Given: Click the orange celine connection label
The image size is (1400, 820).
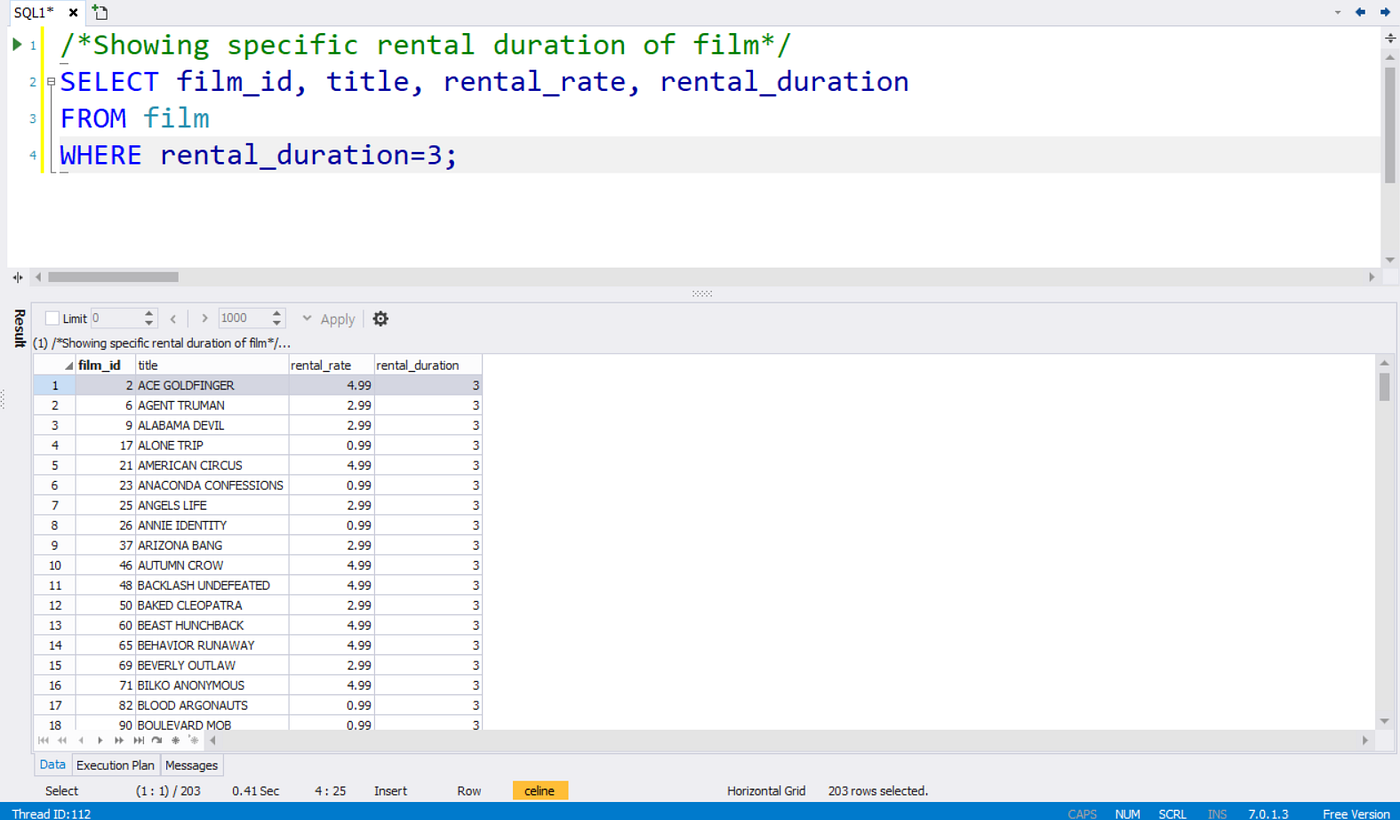Looking at the screenshot, I should coord(540,790).
